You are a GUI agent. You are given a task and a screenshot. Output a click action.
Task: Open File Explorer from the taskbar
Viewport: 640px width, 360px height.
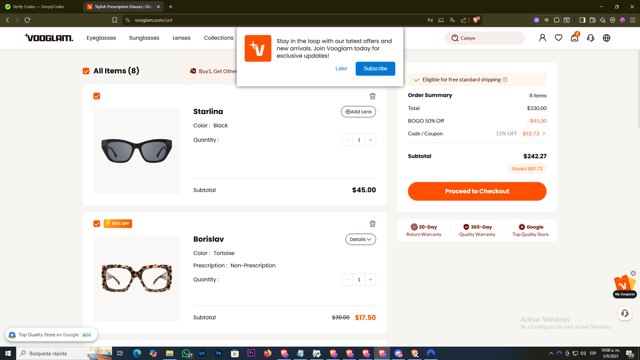(169, 353)
